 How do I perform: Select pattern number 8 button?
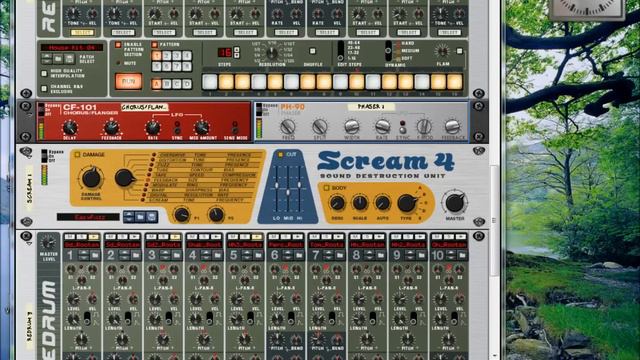[x=187, y=66]
